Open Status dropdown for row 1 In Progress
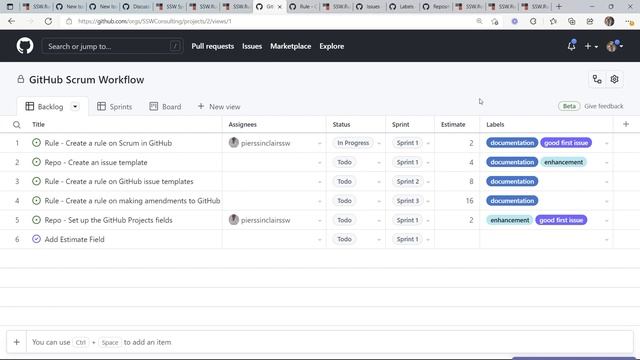The height and width of the screenshot is (360, 640). [x=379, y=143]
